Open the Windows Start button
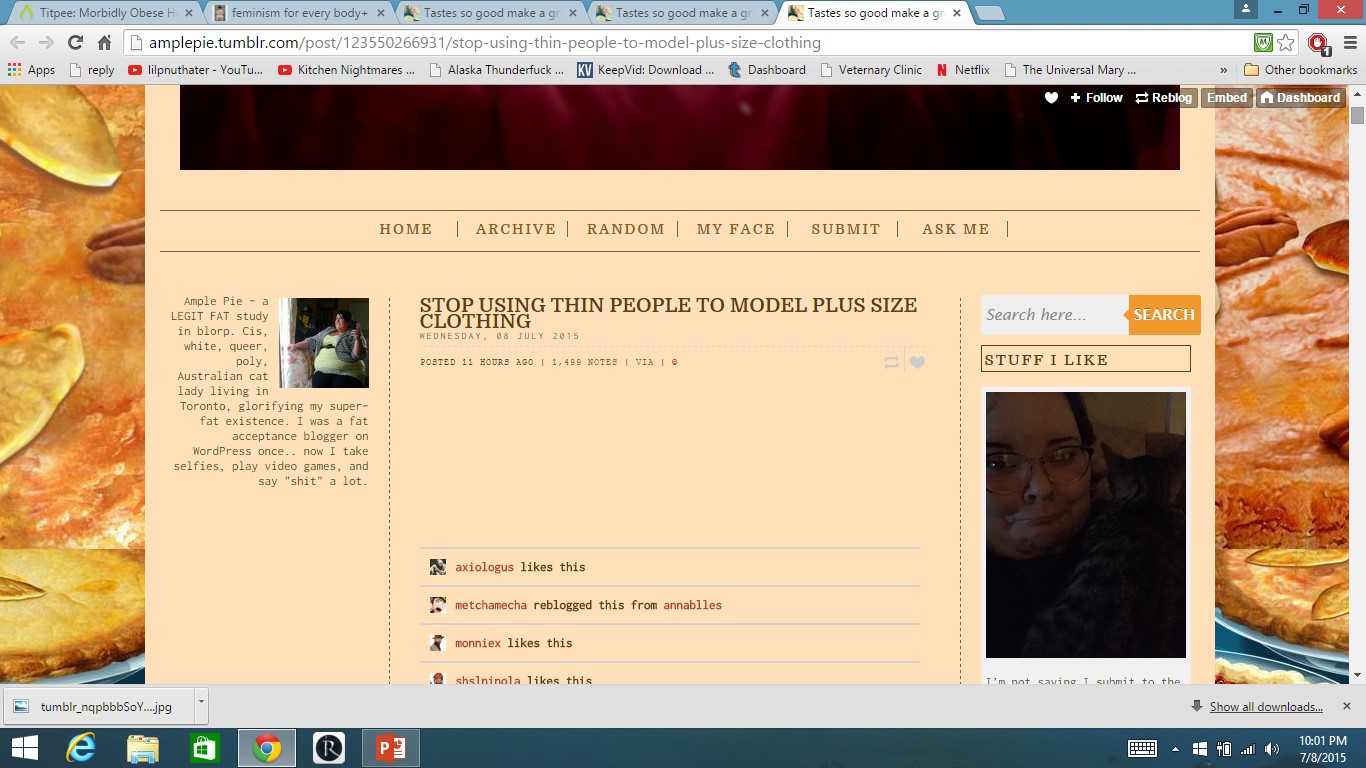 coord(24,748)
